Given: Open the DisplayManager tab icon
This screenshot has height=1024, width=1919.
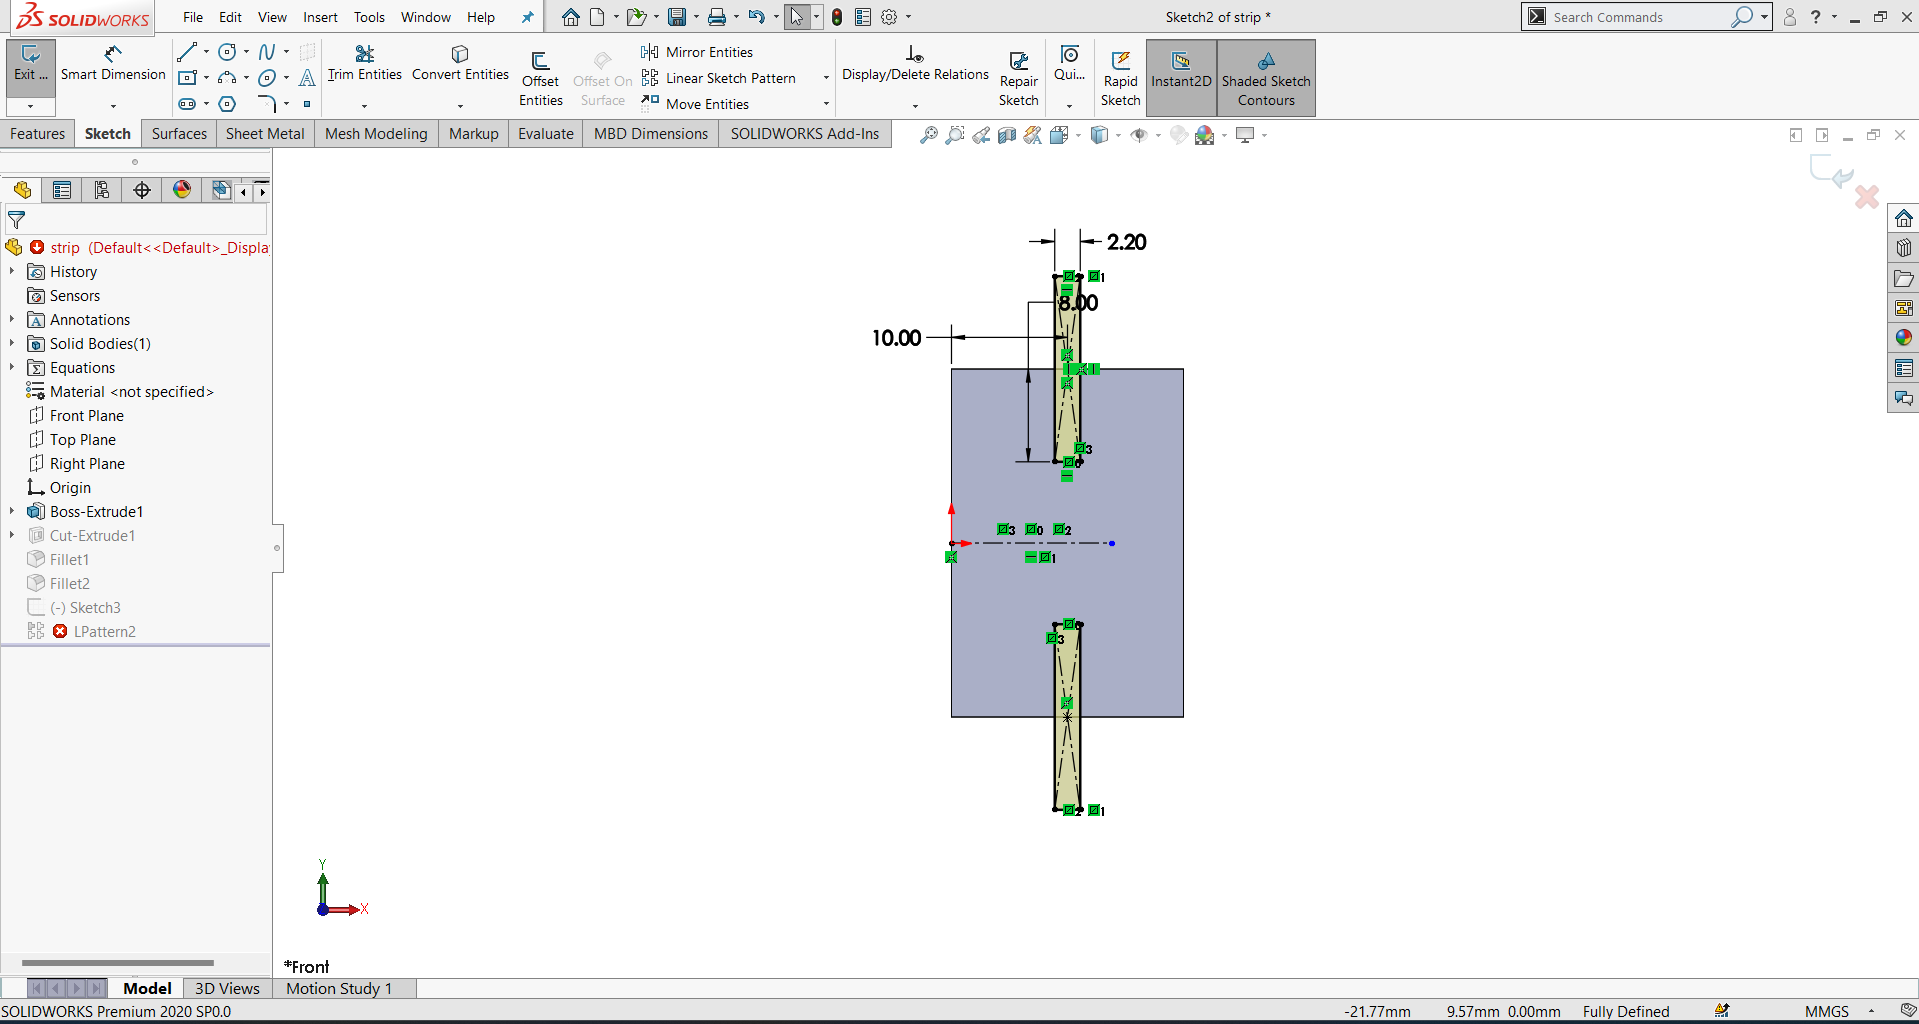Looking at the screenshot, I should click(x=182, y=190).
